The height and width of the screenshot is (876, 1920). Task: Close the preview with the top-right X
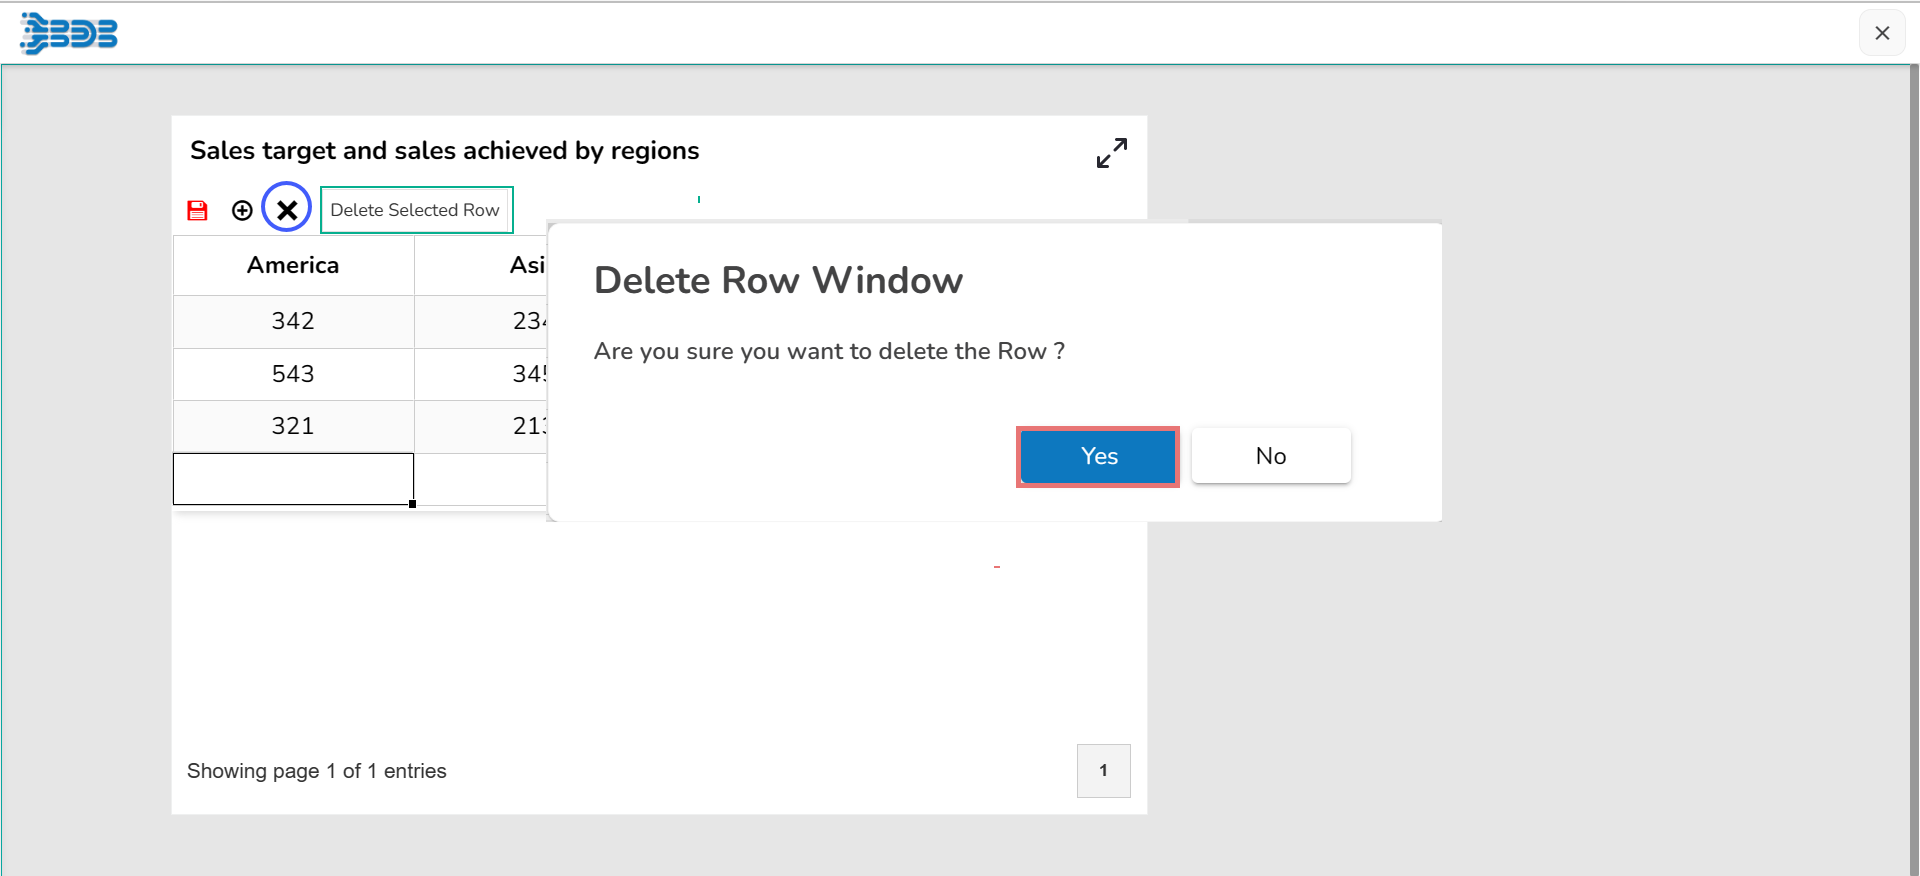tap(1881, 33)
